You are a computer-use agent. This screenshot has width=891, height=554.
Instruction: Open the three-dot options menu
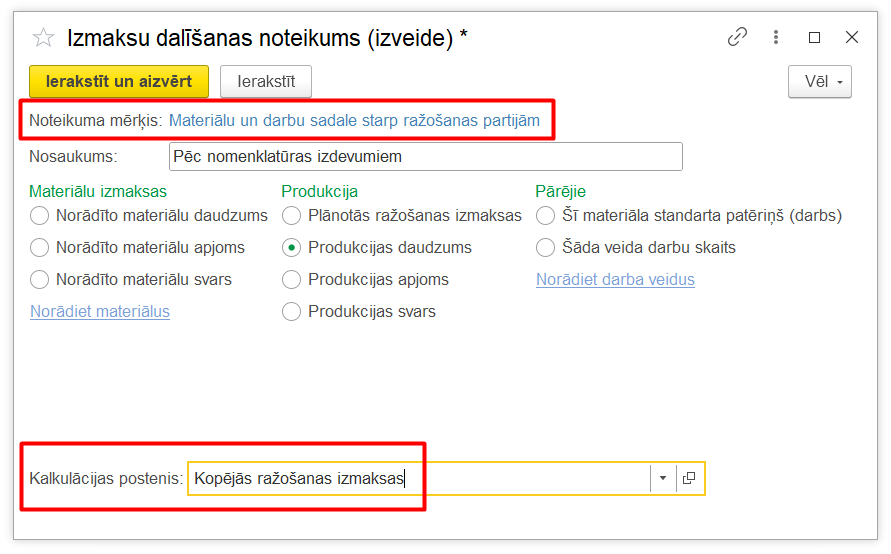click(x=776, y=38)
